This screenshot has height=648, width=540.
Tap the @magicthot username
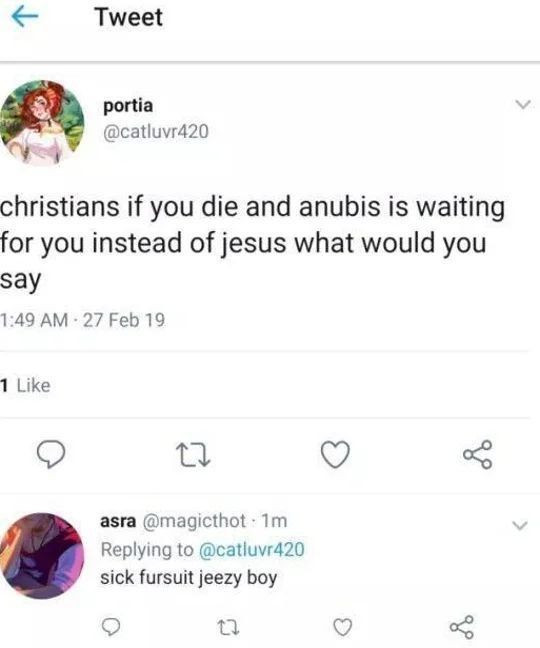pyautogui.click(x=194, y=521)
